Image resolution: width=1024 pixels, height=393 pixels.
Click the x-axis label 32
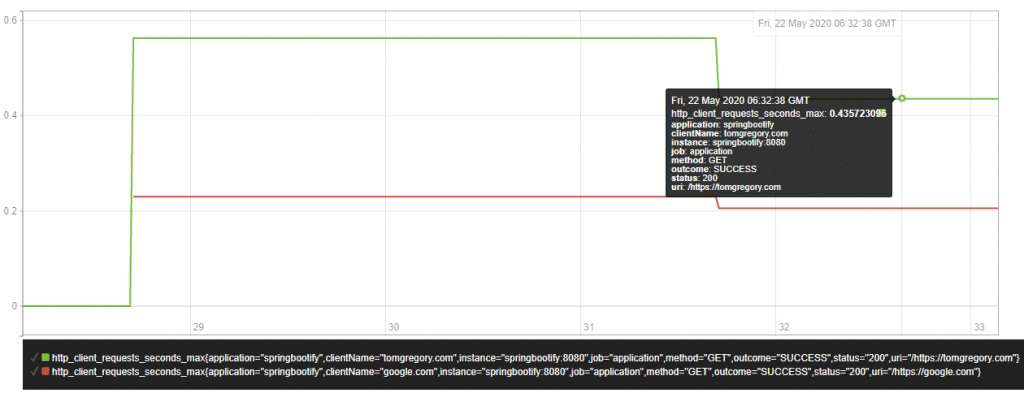(783, 327)
